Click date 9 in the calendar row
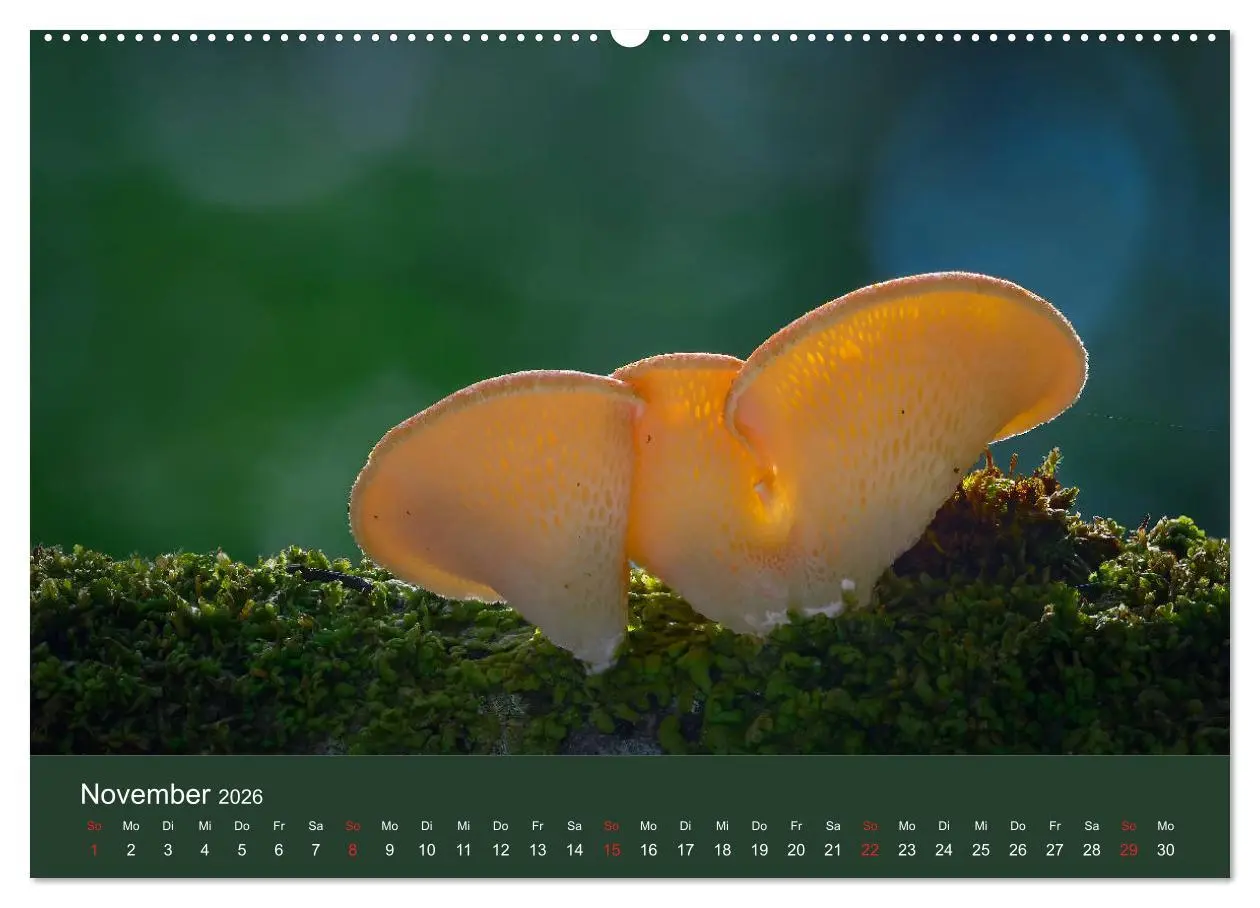The width and height of the screenshot is (1260, 908). pos(390,850)
